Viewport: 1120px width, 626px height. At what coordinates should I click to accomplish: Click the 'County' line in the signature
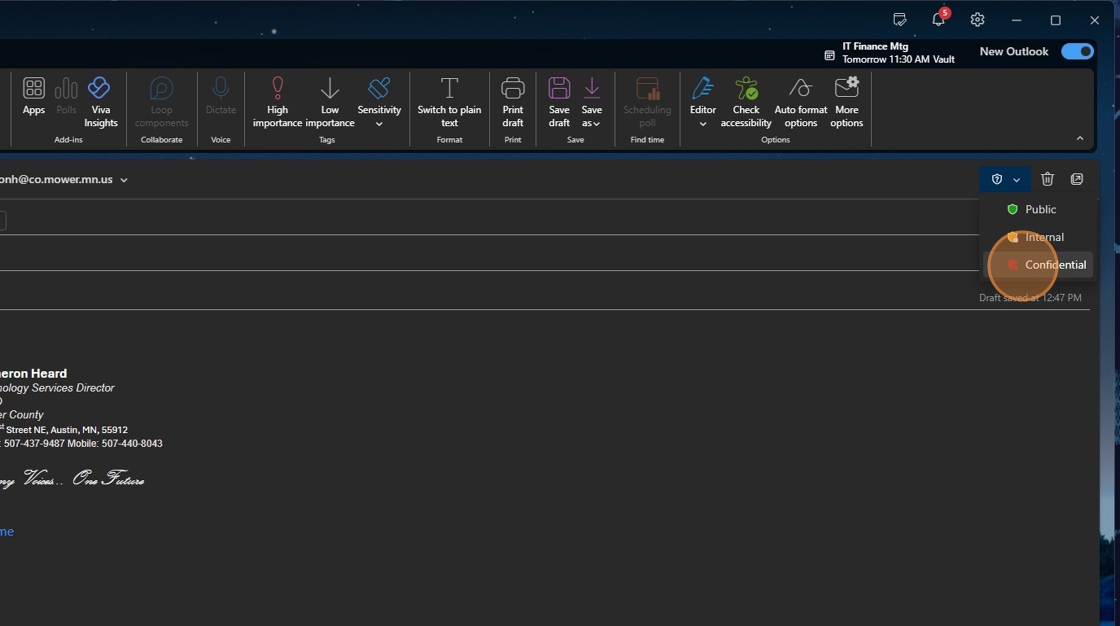click(x=26, y=415)
